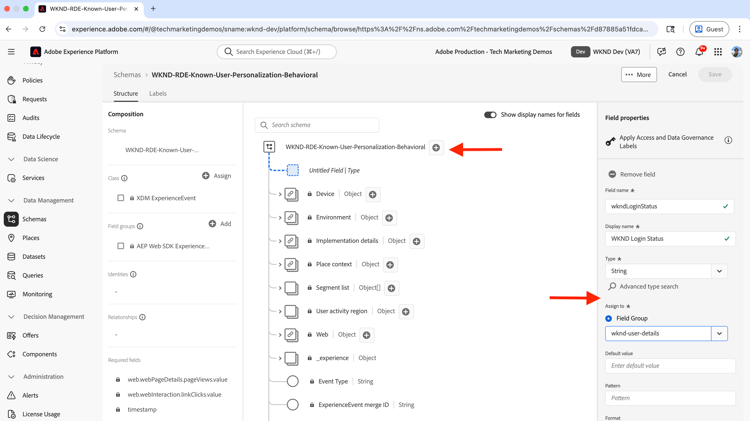Open the Guest browser profile button
750x421 pixels.
(x=709, y=29)
